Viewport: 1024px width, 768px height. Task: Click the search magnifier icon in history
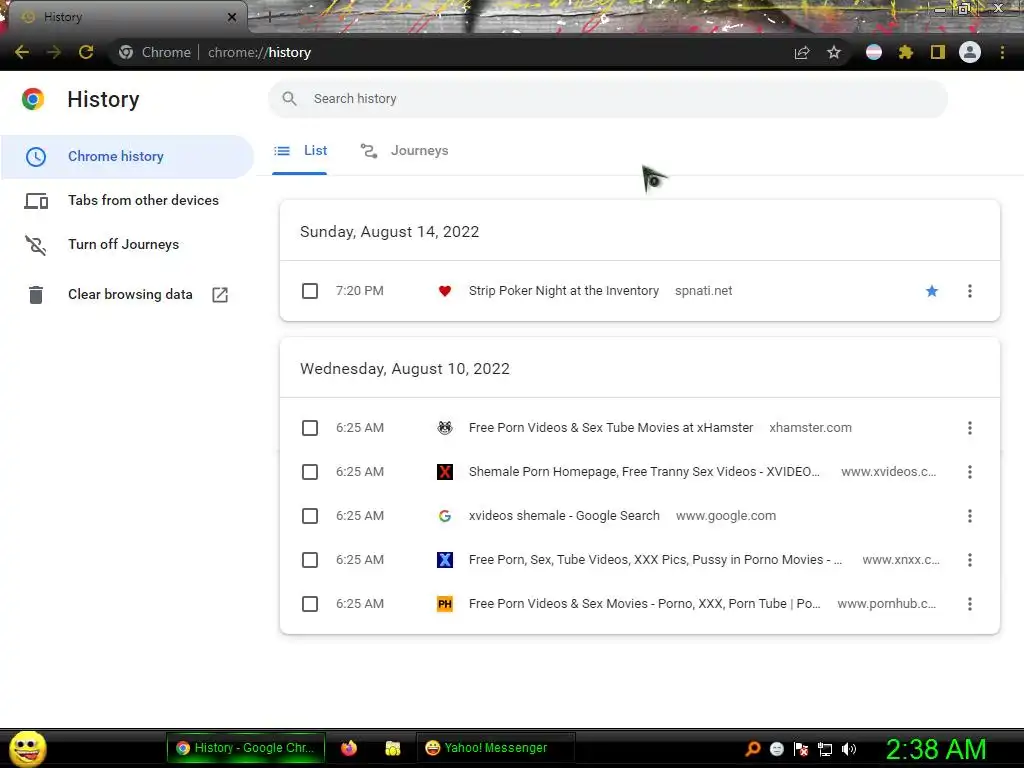(x=289, y=99)
